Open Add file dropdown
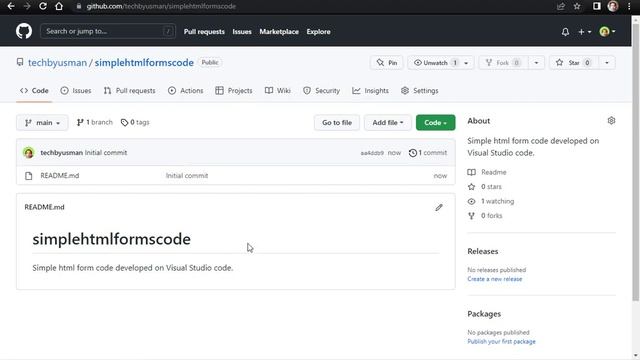This screenshot has height=360, width=640. (387, 122)
